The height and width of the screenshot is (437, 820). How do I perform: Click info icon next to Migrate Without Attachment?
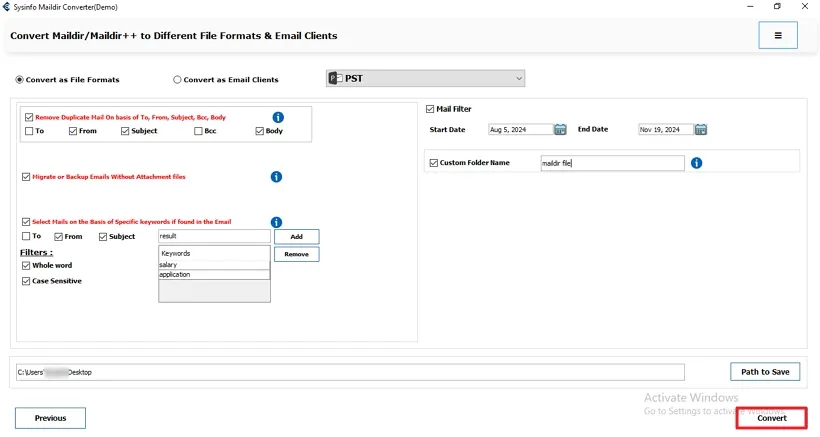[x=276, y=177]
